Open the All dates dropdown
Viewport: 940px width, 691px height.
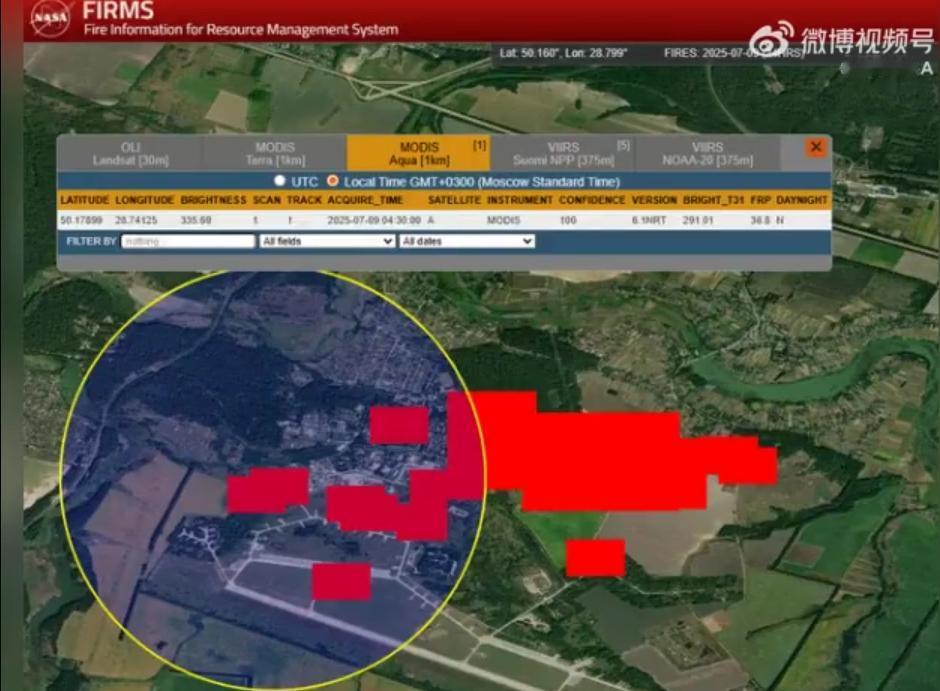pos(466,241)
